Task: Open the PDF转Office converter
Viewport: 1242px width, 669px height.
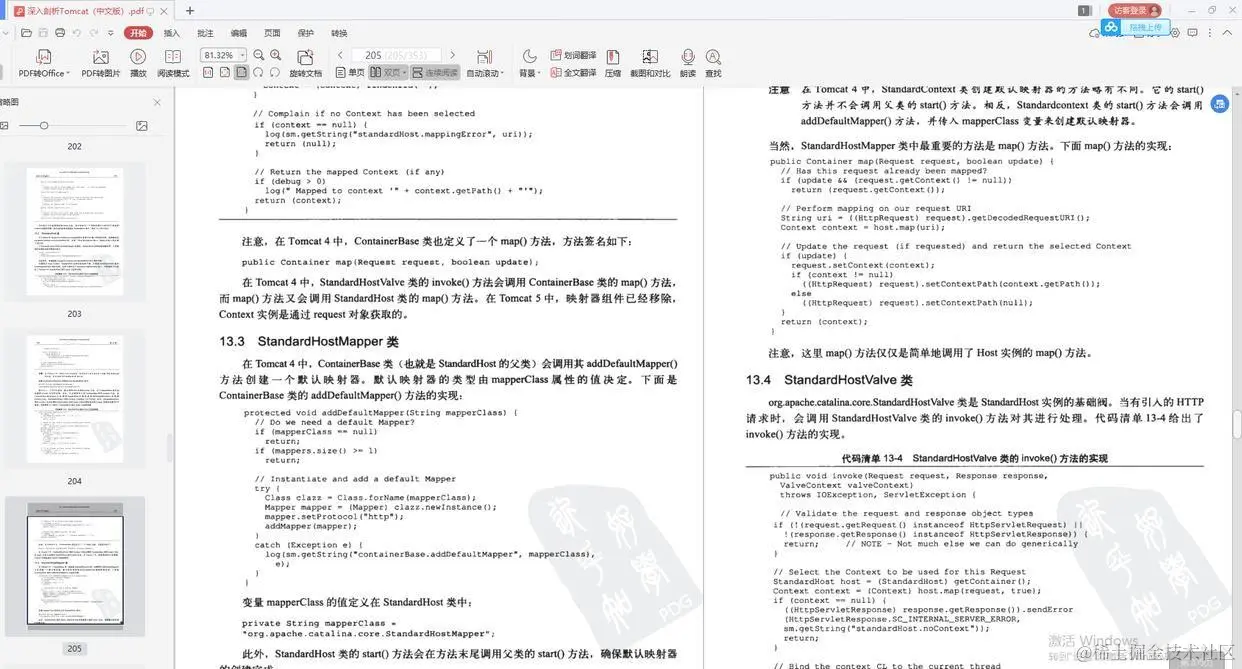Action: [x=43, y=63]
